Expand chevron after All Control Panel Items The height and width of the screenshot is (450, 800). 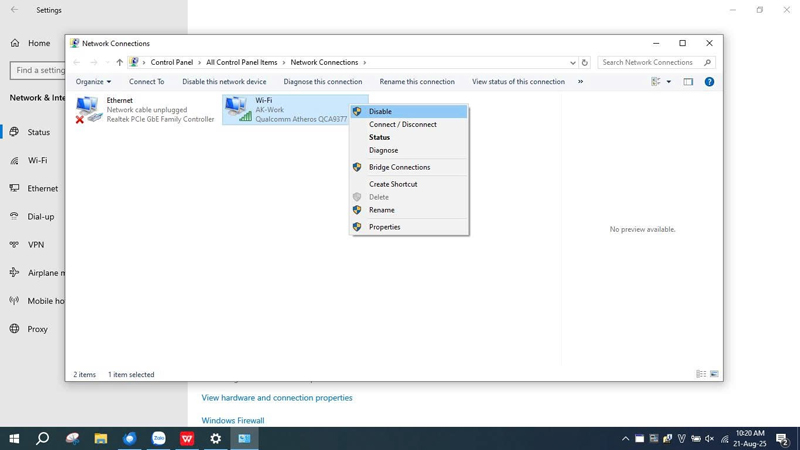pos(284,62)
